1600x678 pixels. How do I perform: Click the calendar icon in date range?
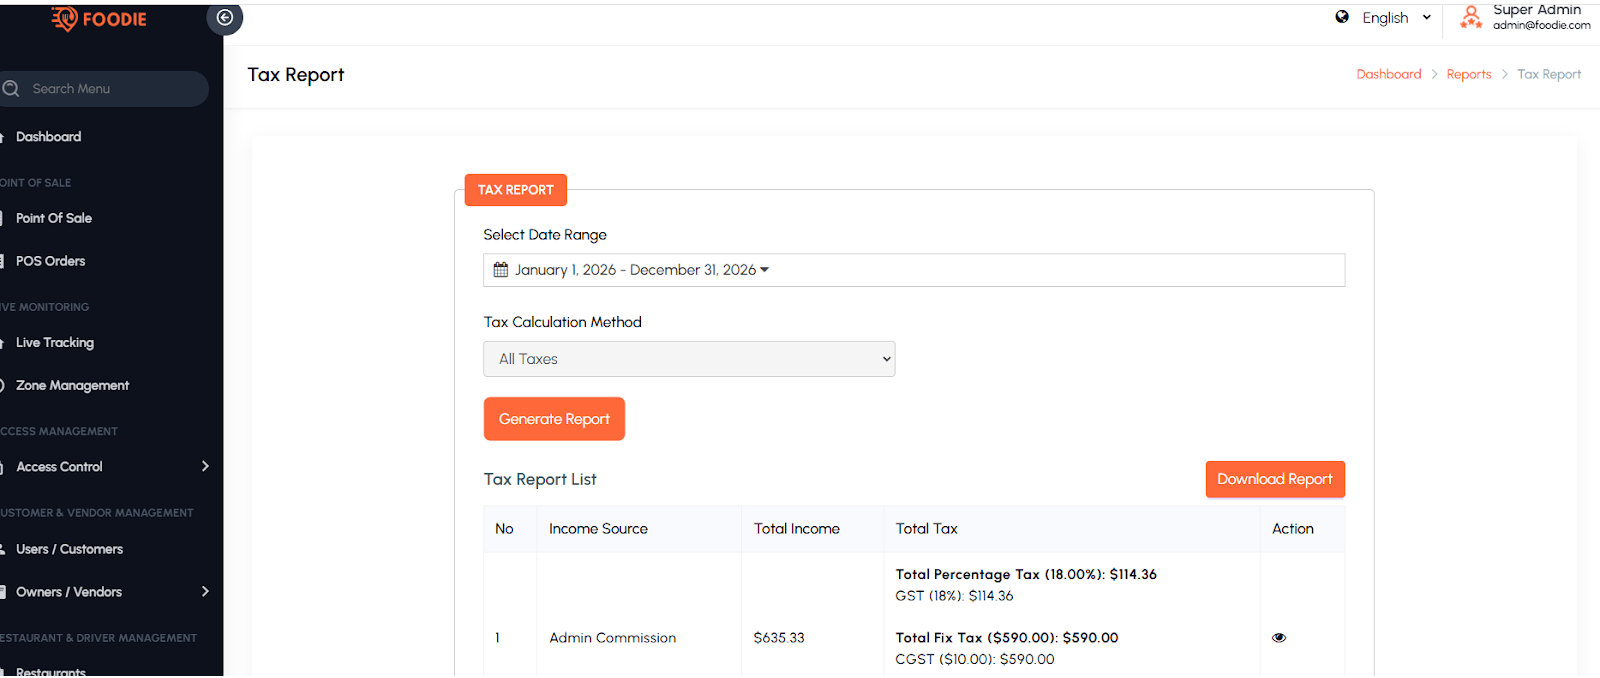tap(501, 270)
